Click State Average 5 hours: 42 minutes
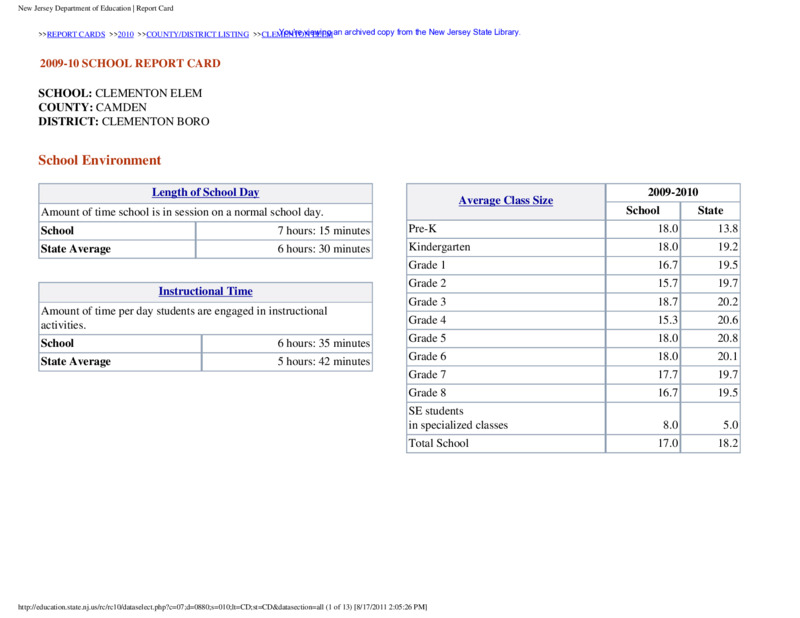The image size is (800, 618). point(206,361)
